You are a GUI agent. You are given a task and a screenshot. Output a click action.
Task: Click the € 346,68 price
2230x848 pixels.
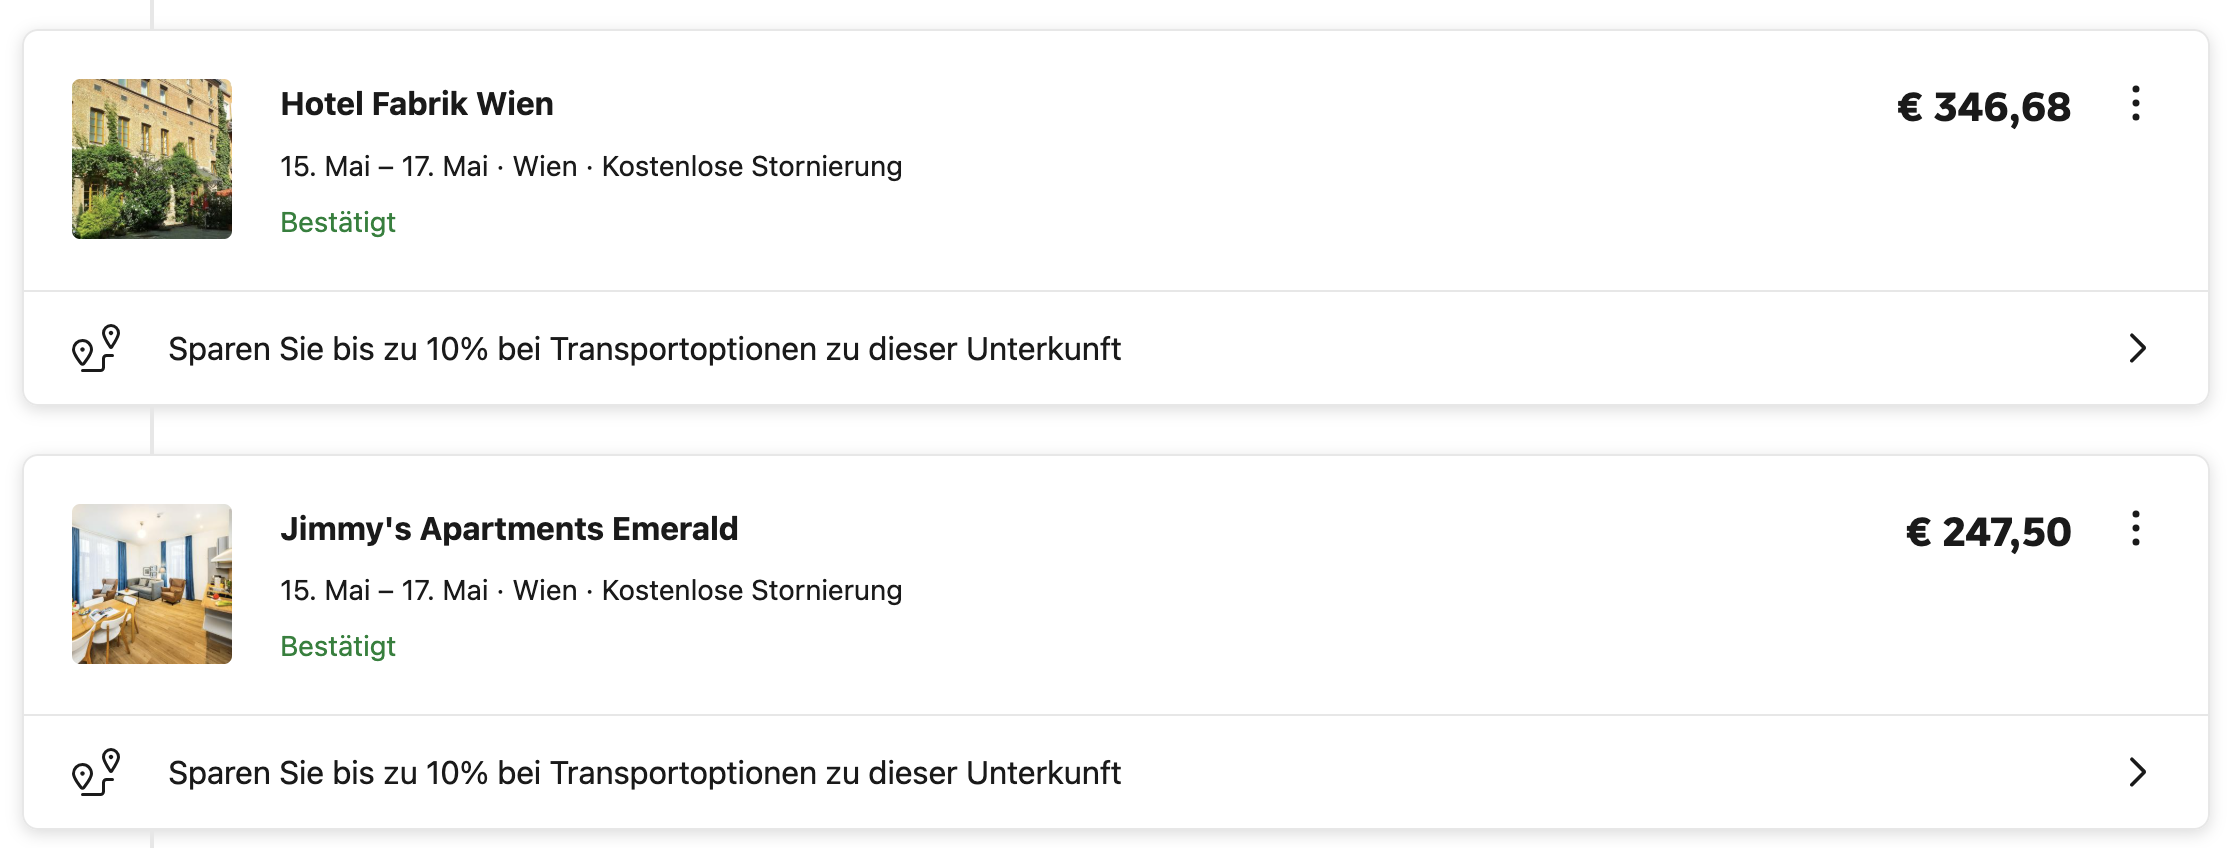click(1984, 107)
